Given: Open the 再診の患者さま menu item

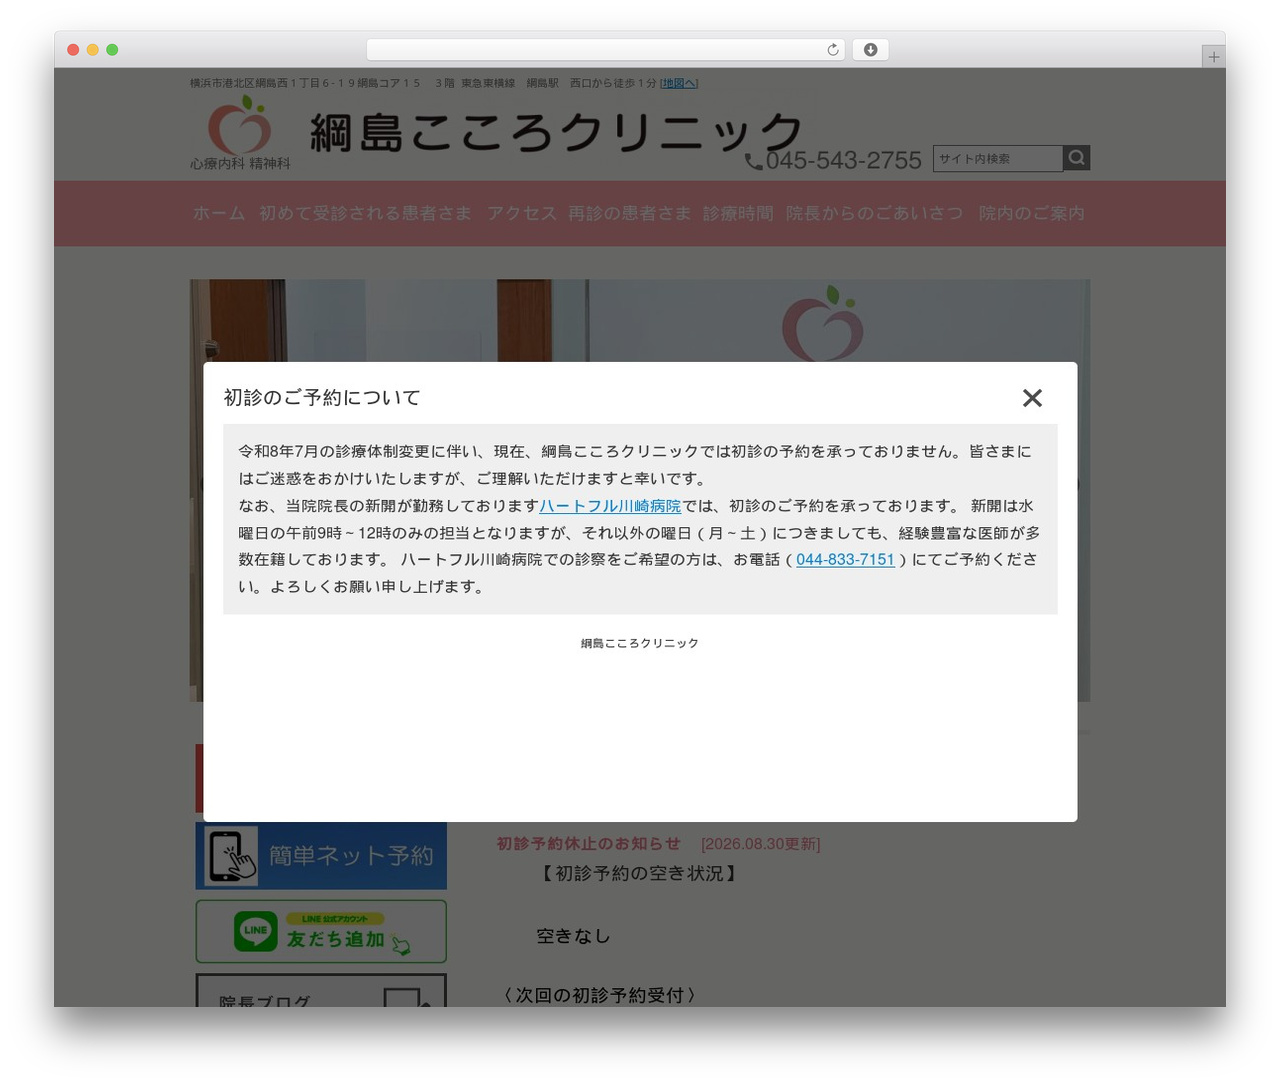Looking at the screenshot, I should (629, 213).
